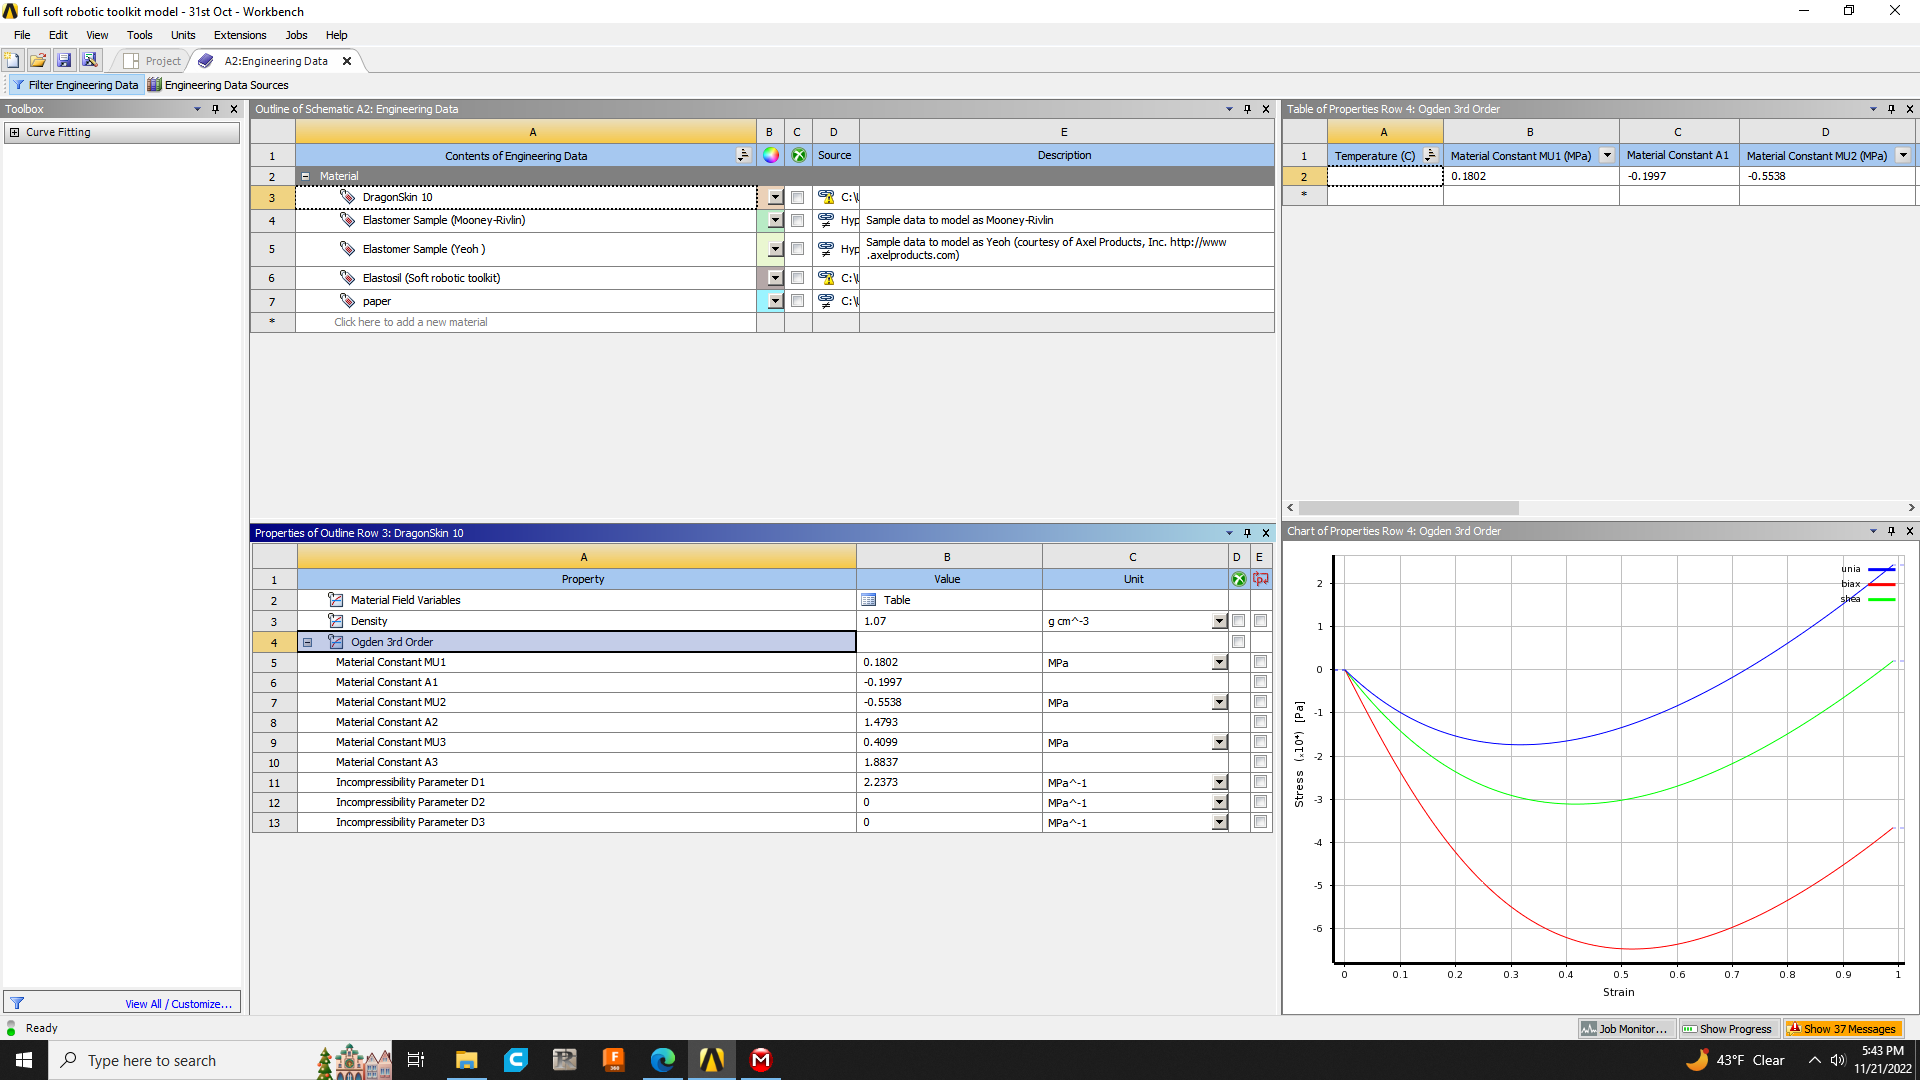Click the color wheel column header icon
This screenshot has width=1920, height=1080.
[x=770, y=155]
